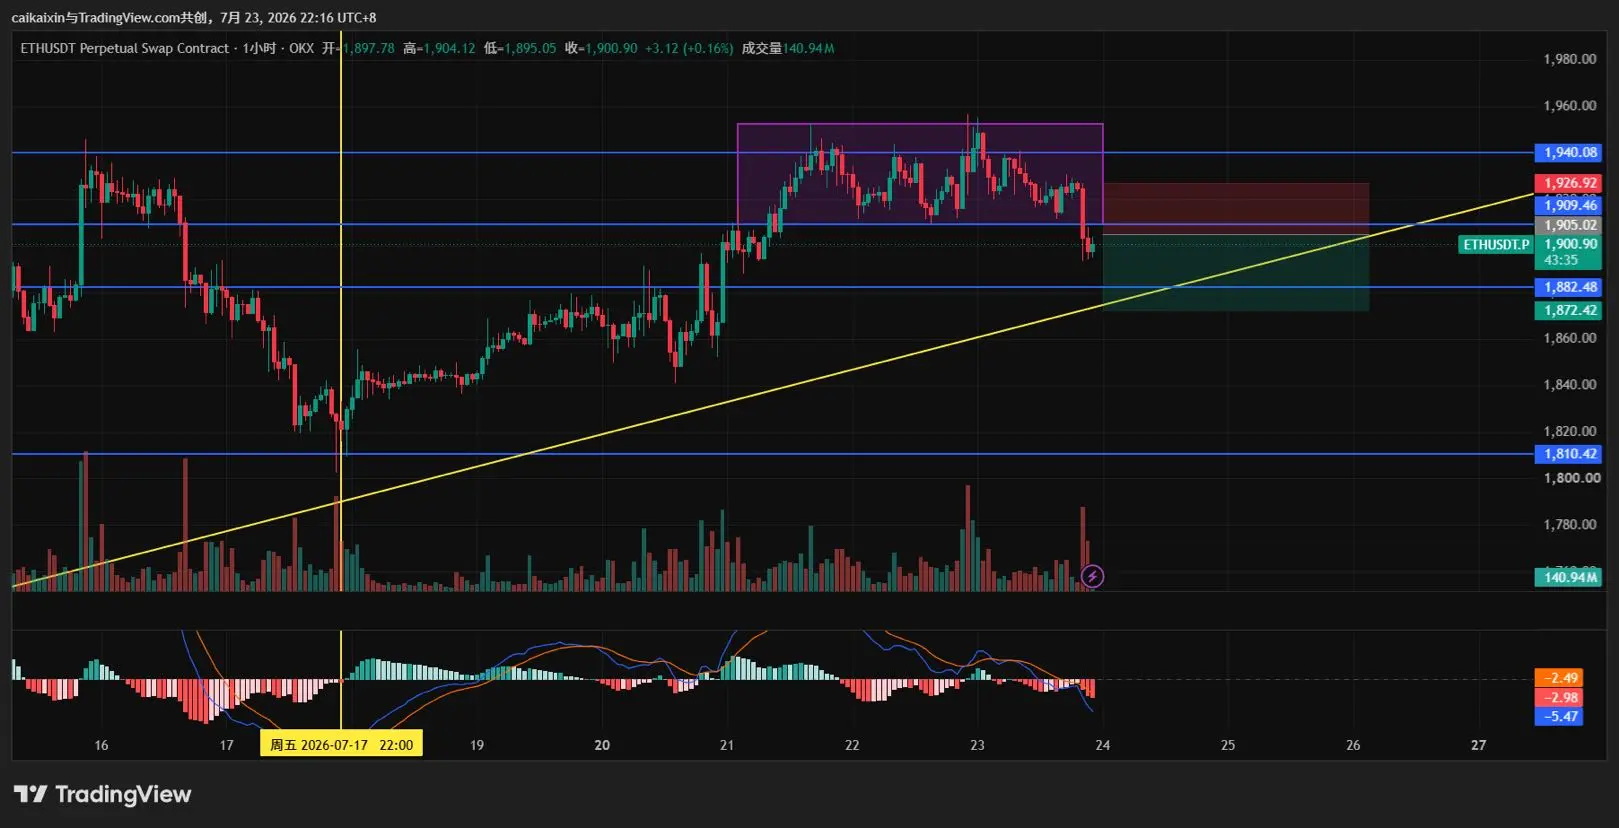Image resolution: width=1619 pixels, height=828 pixels.
Task: Click the 140.94M volume axis label
Action: (x=1568, y=577)
